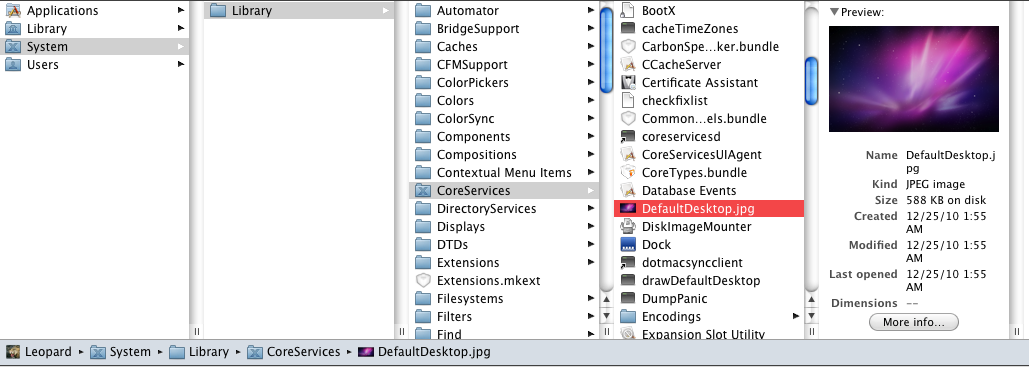Expand the Caches folder arrow
This screenshot has height=367, width=1029.
591,47
